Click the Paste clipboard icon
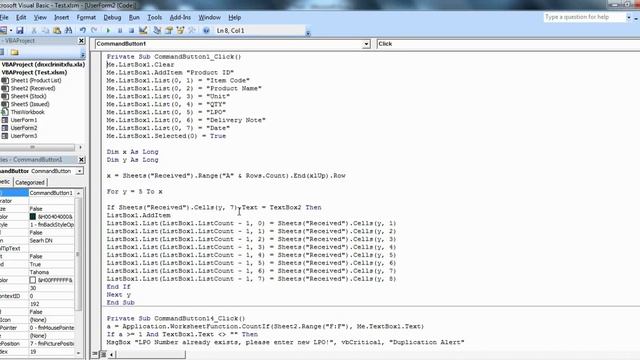 57,31
